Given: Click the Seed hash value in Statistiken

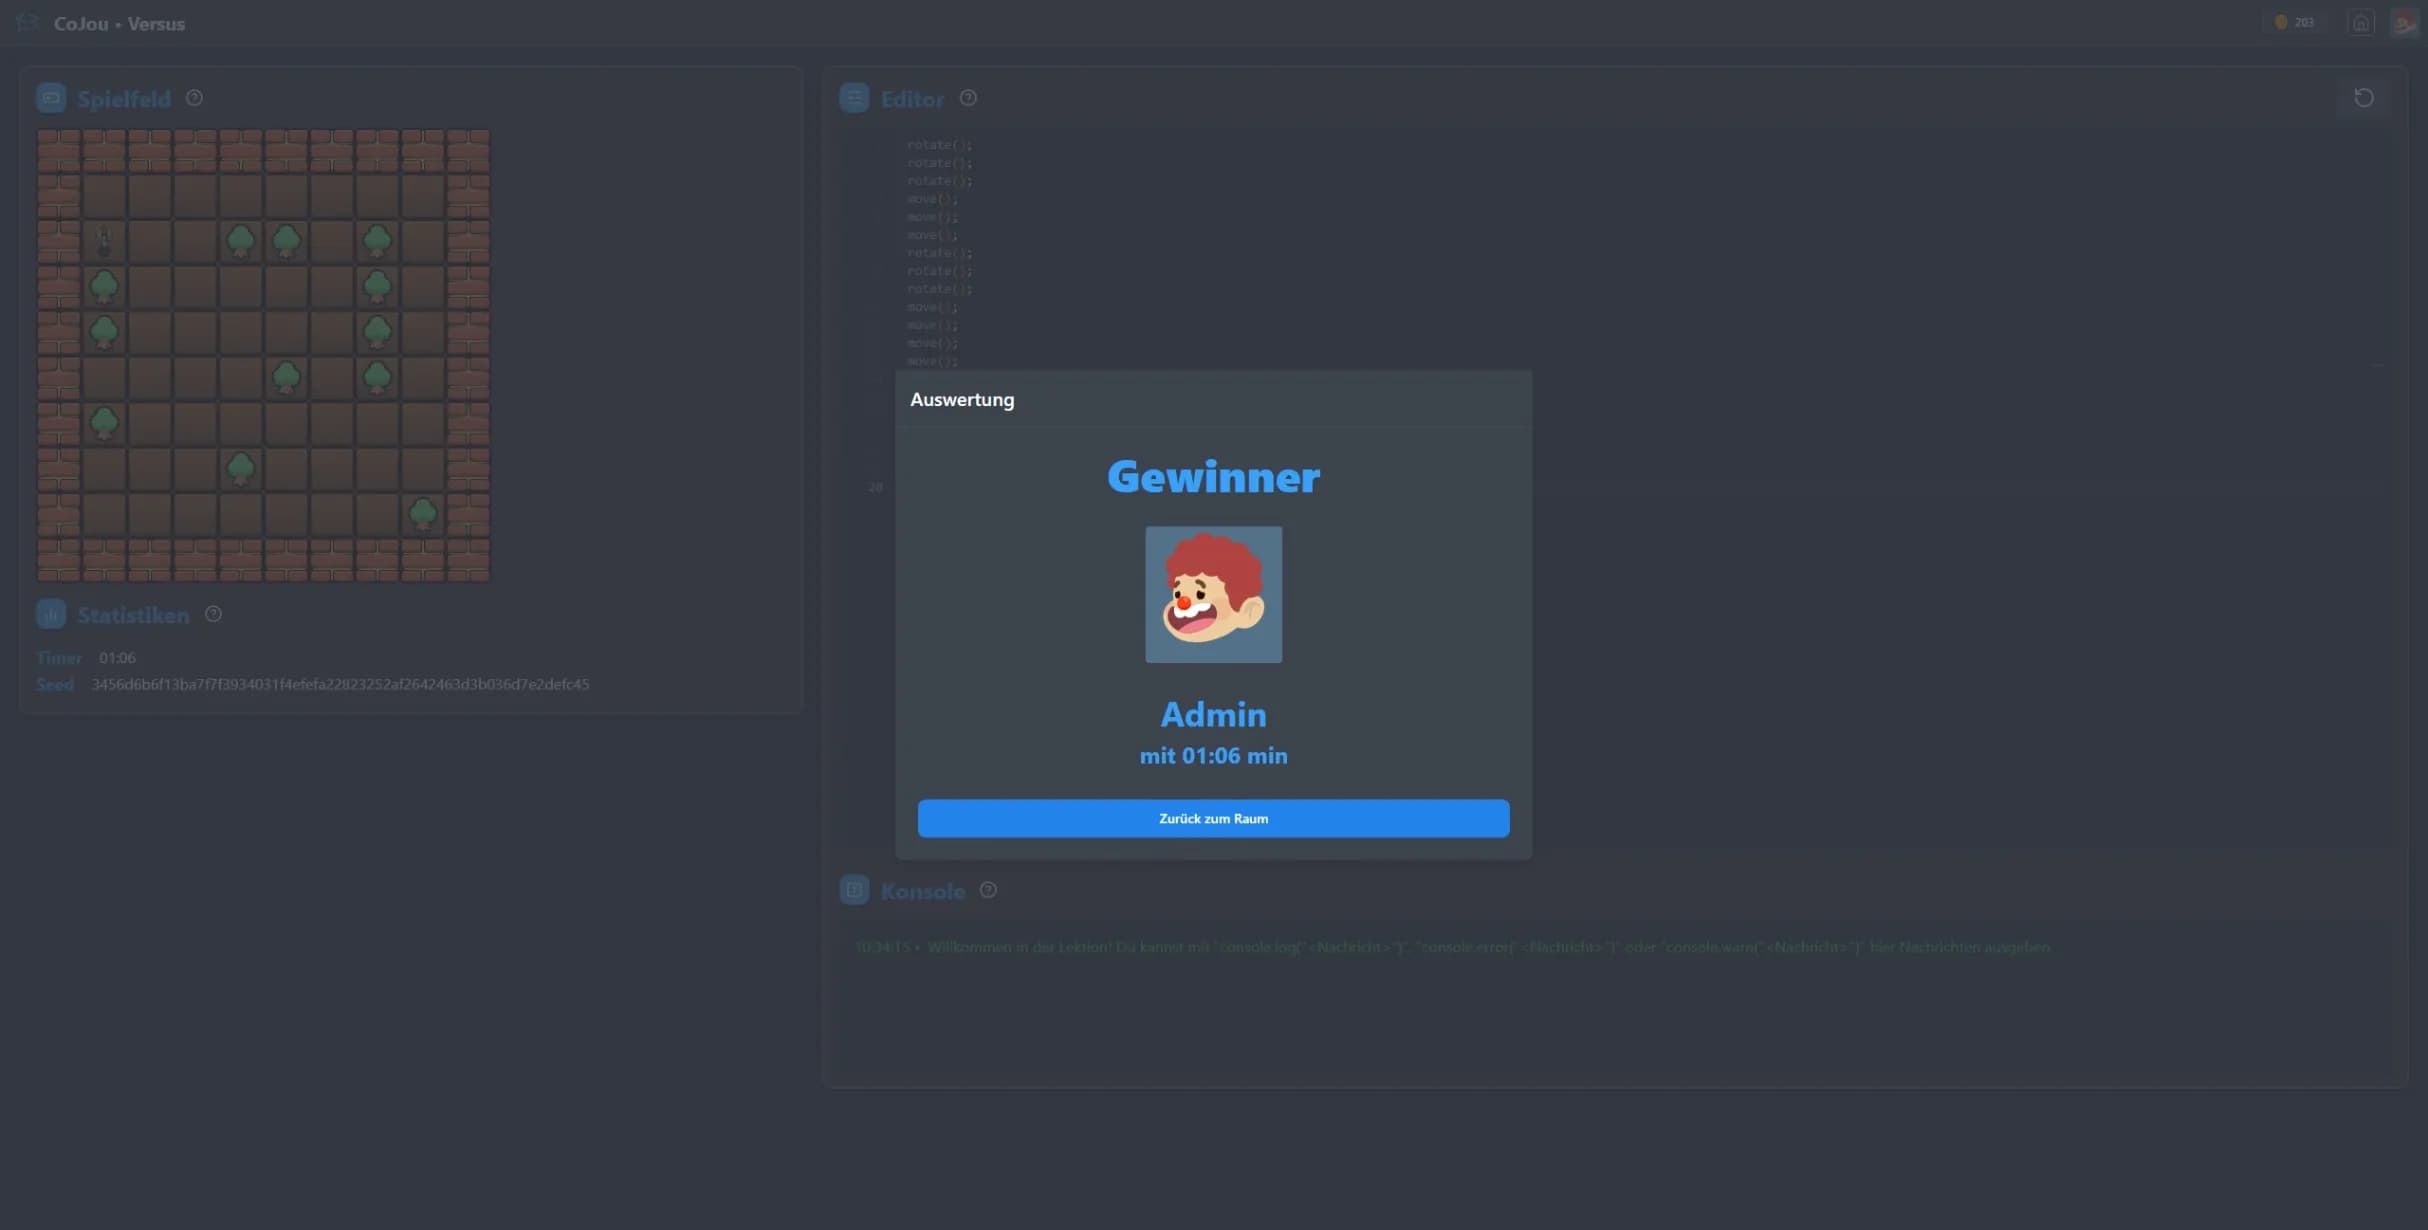Looking at the screenshot, I should [x=340, y=684].
